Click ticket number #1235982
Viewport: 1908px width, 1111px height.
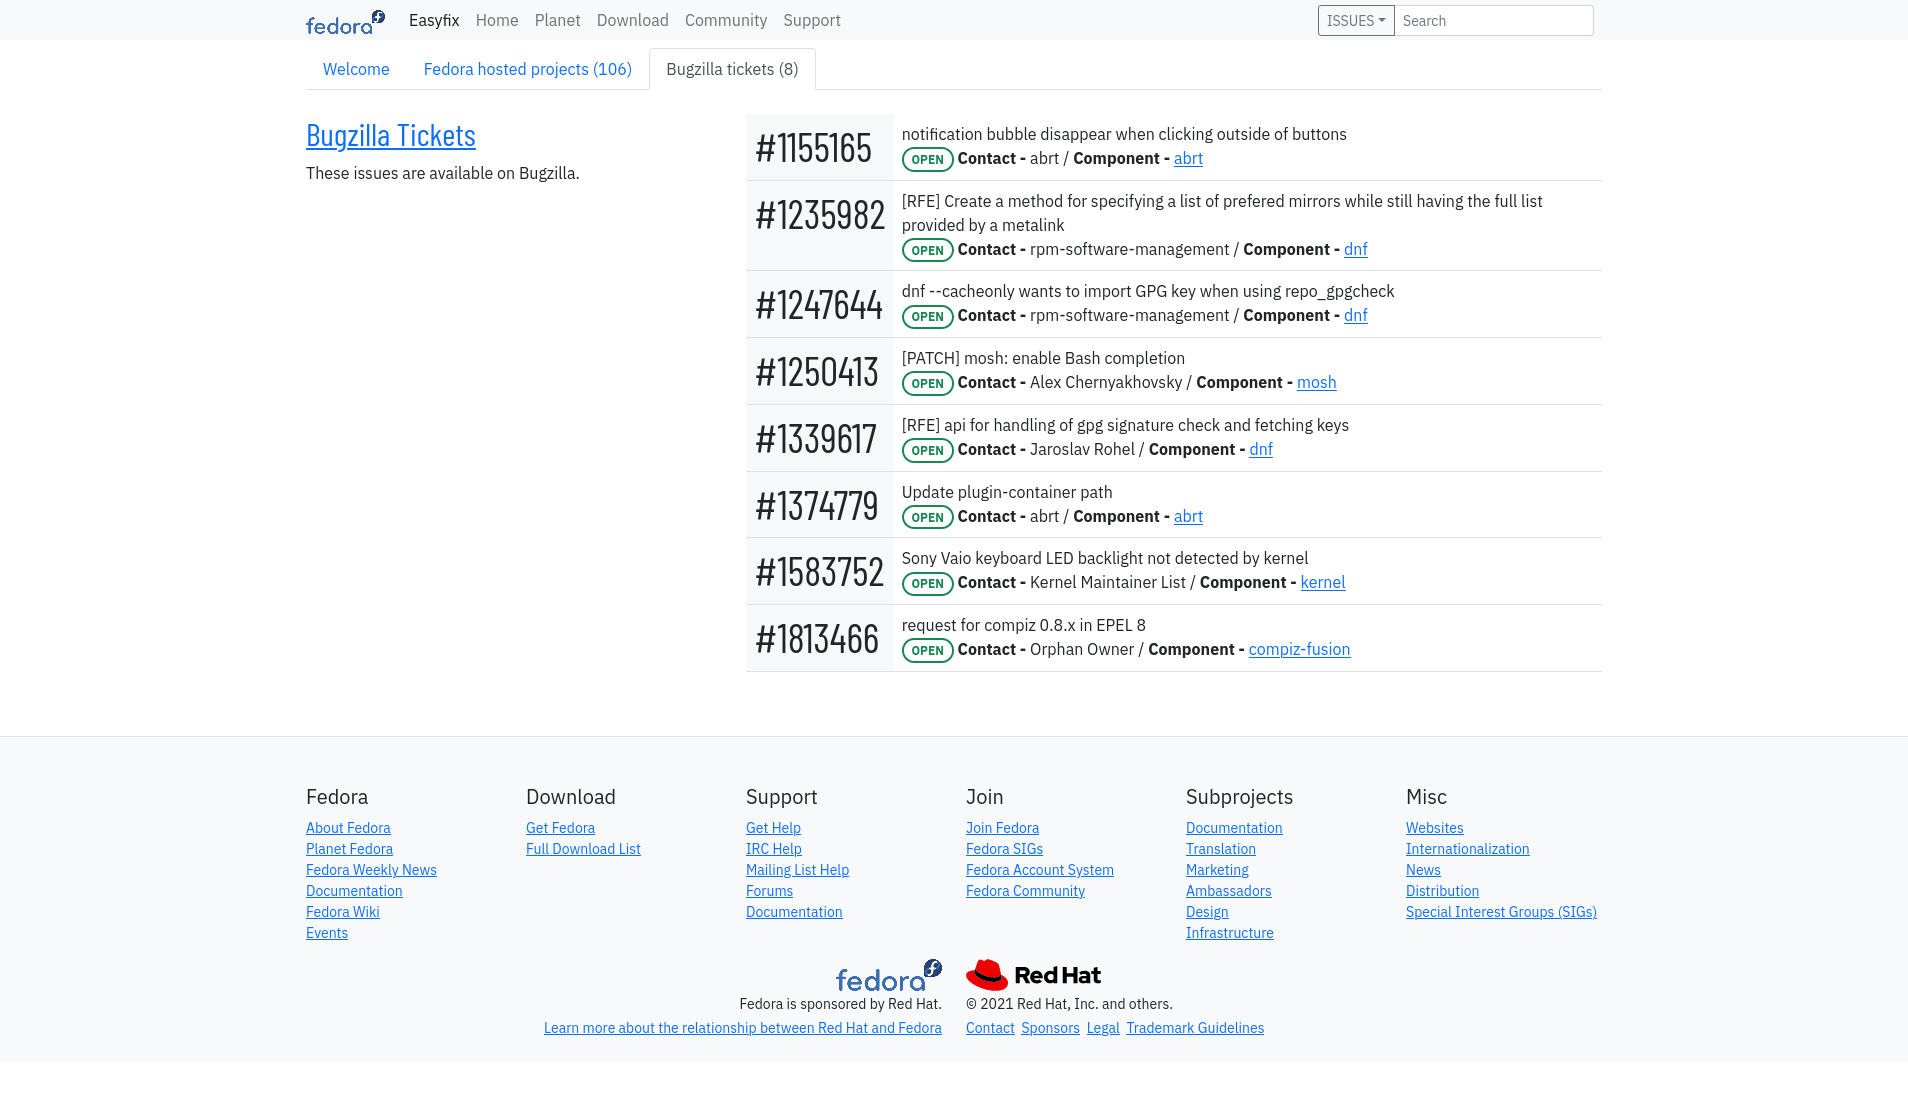tap(820, 215)
